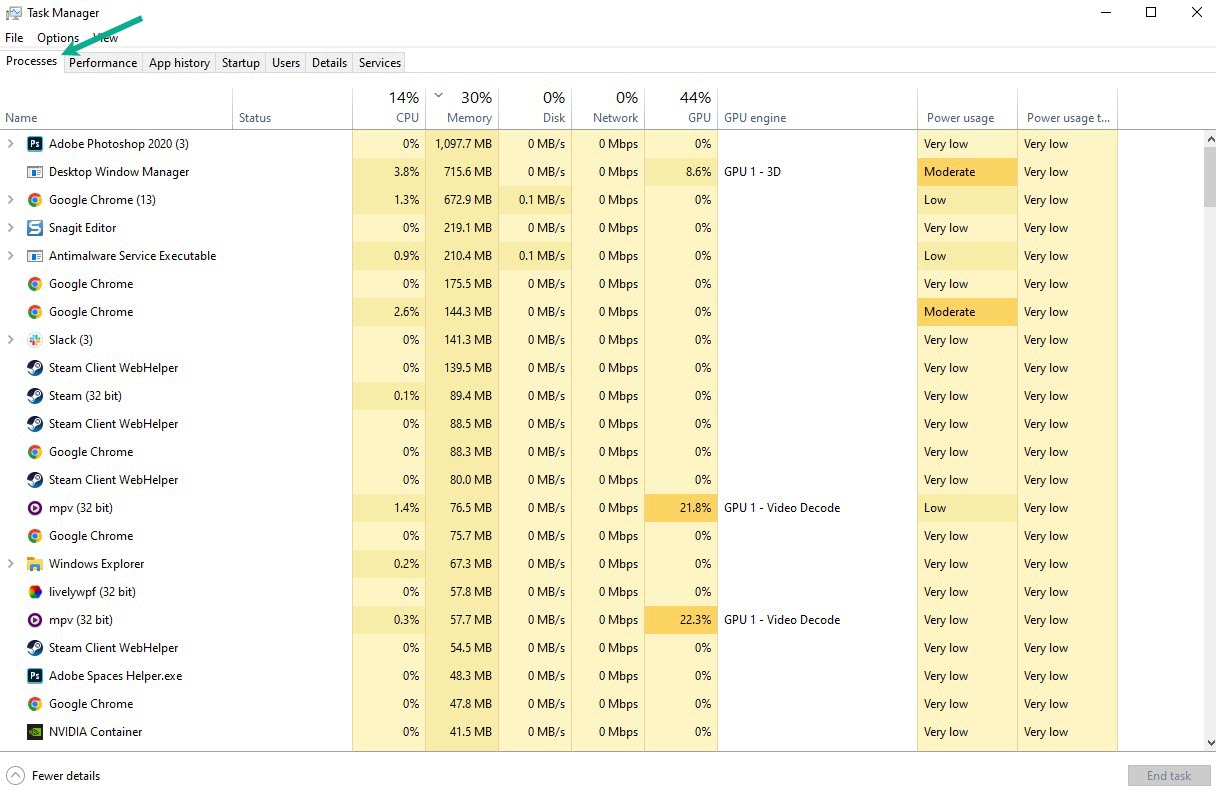Open the Options menu
Screen dimensions: 1216x796
(58, 38)
